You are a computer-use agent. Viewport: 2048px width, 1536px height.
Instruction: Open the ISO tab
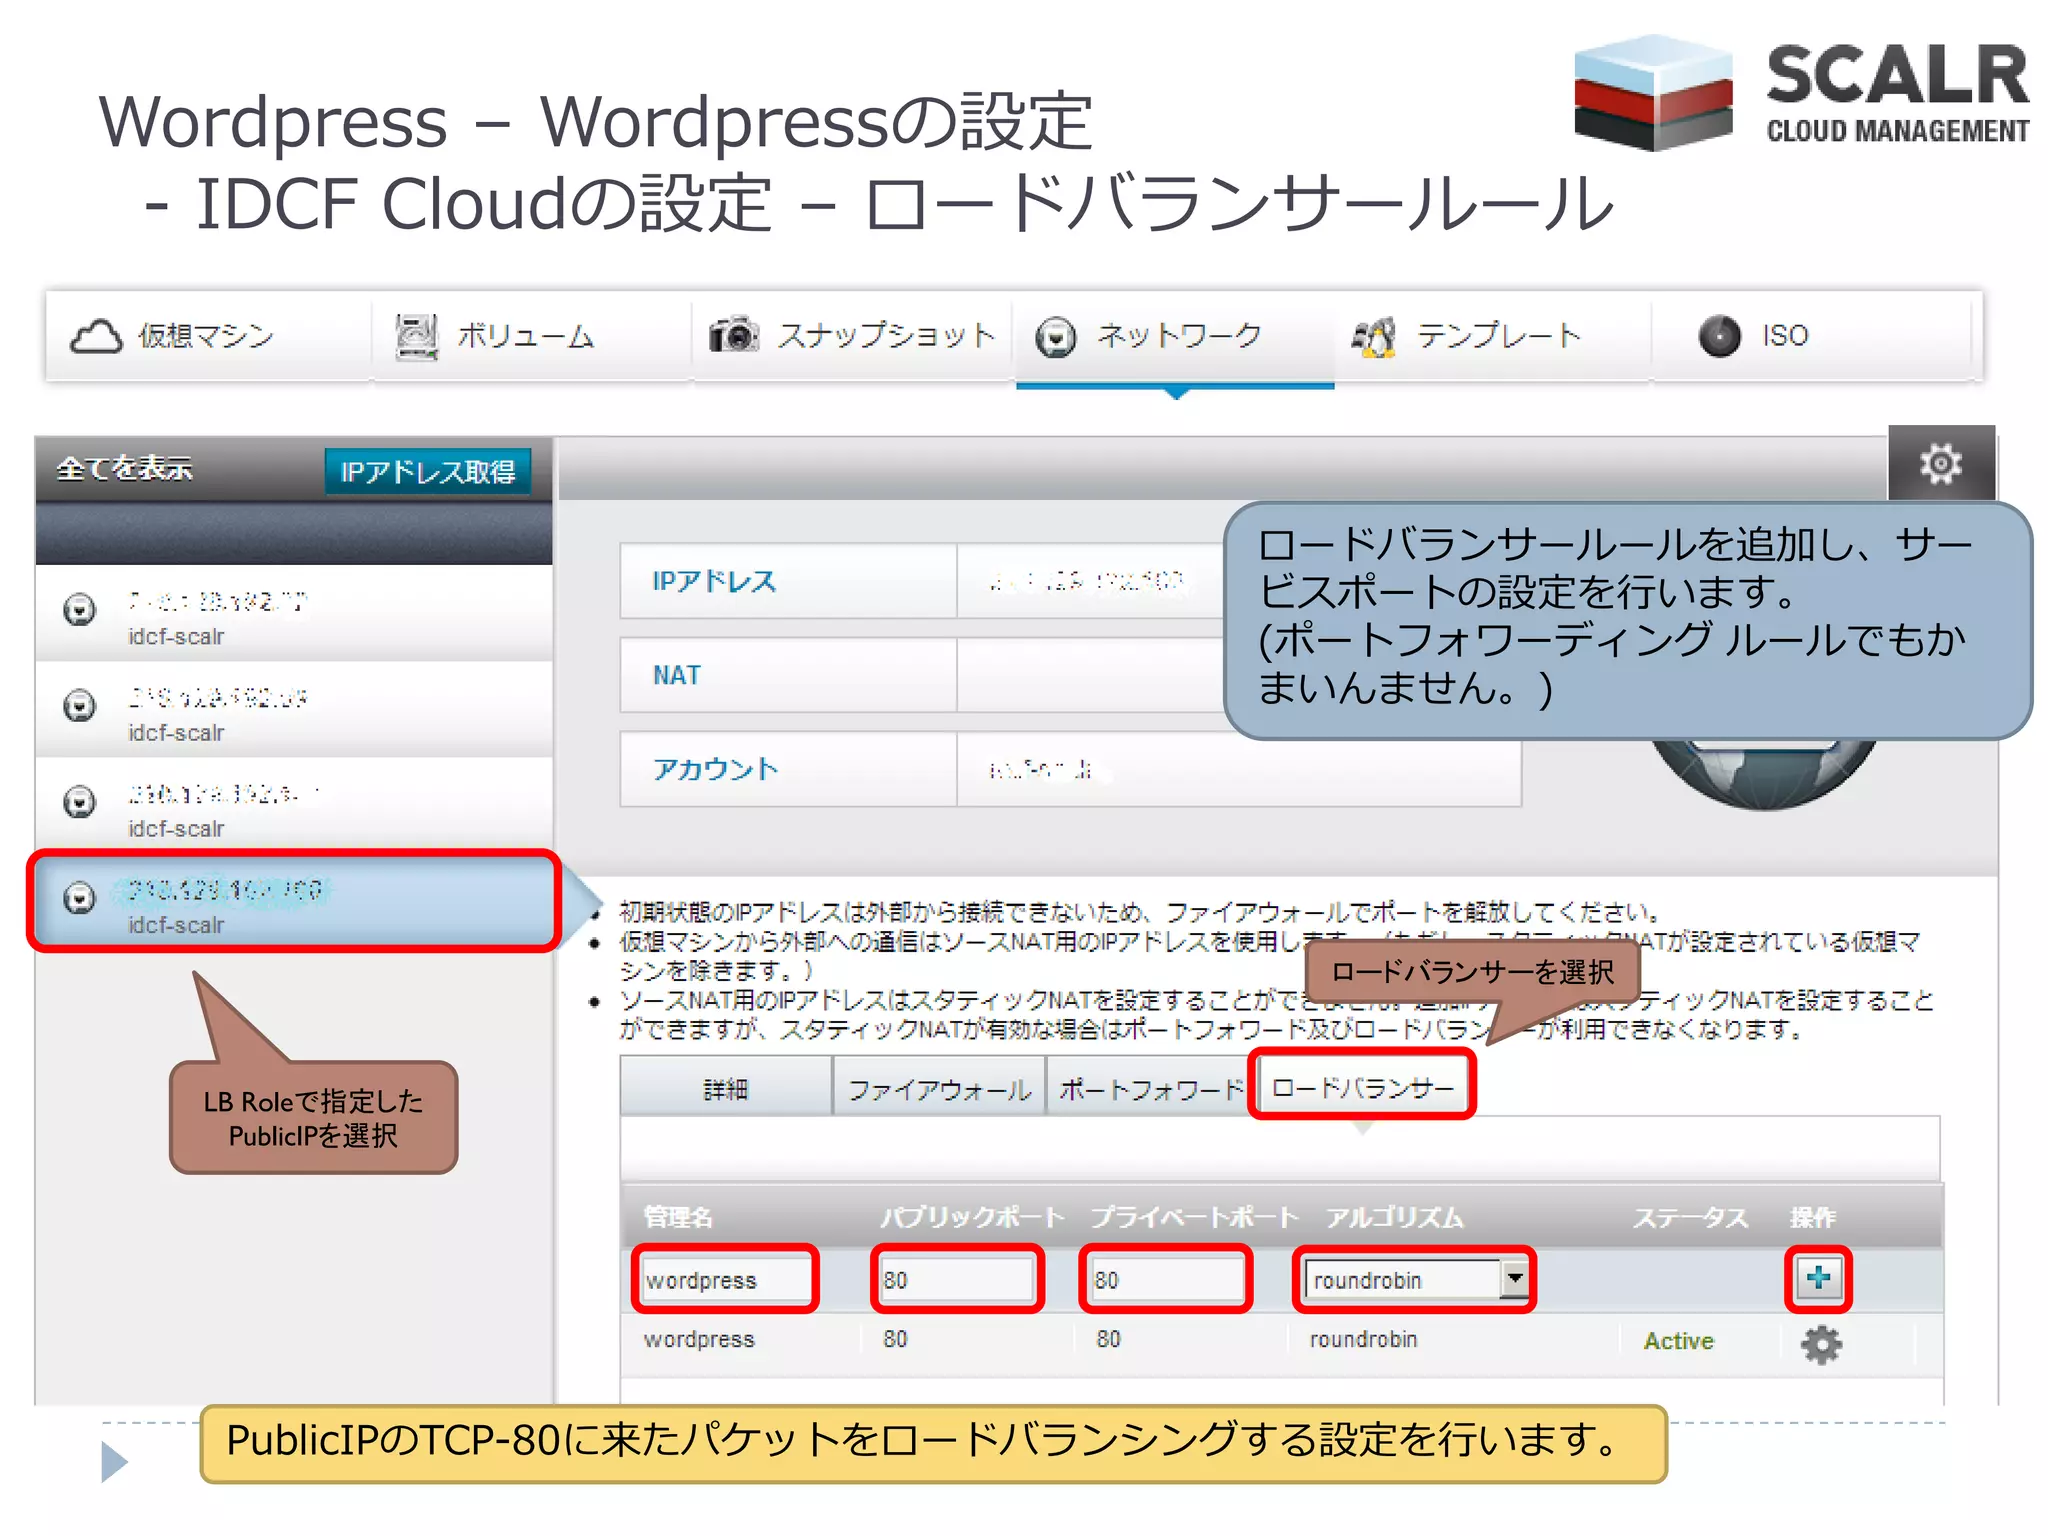(x=1812, y=336)
